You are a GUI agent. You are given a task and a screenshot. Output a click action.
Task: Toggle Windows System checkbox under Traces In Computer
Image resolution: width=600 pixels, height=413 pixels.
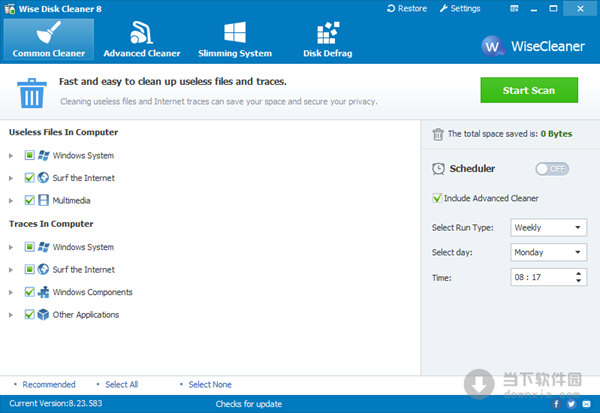[x=29, y=246]
